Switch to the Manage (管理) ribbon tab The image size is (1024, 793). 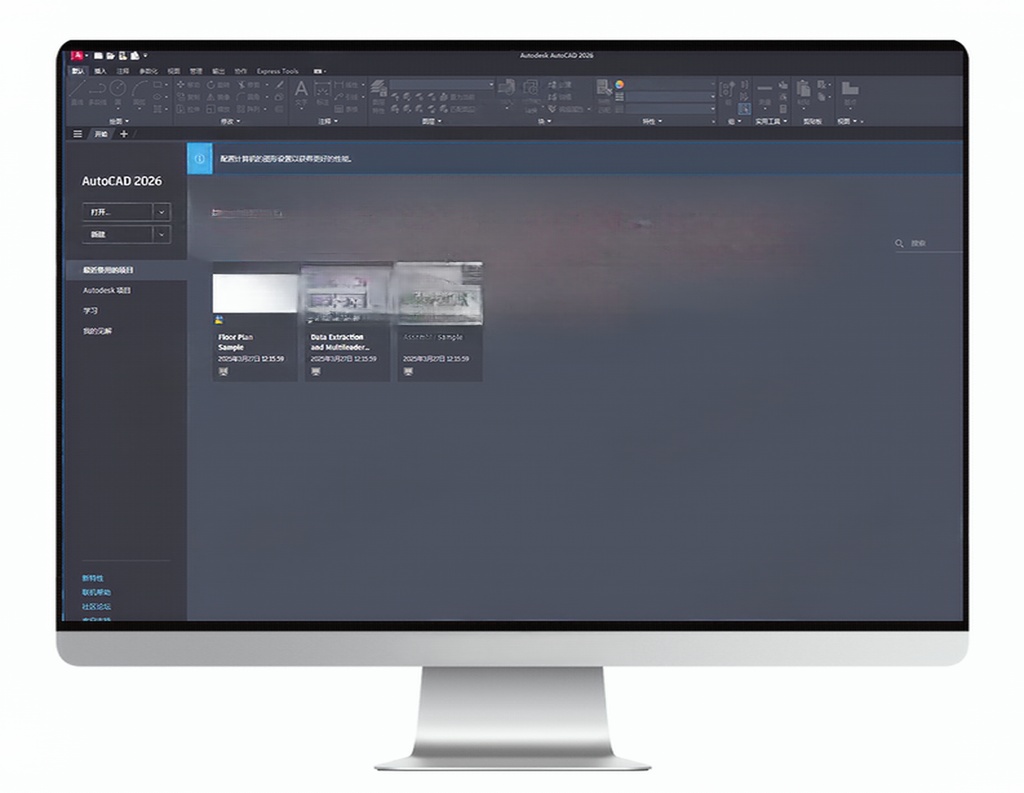click(196, 71)
